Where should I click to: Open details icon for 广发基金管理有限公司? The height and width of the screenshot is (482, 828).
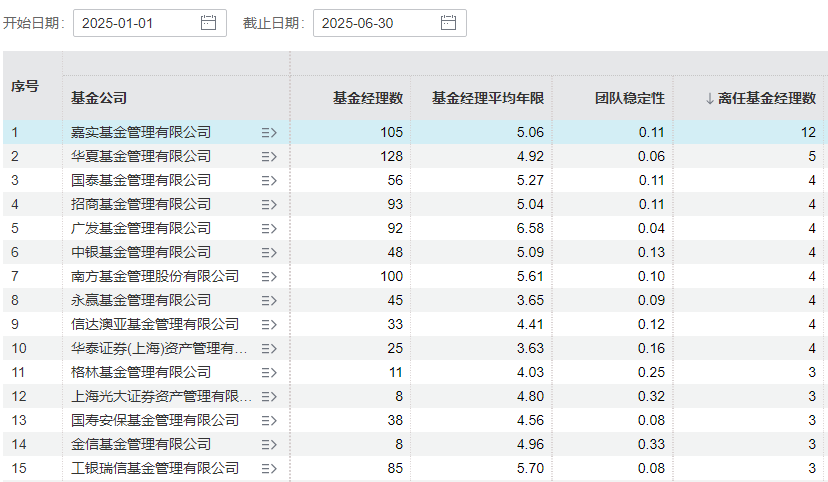pos(269,229)
